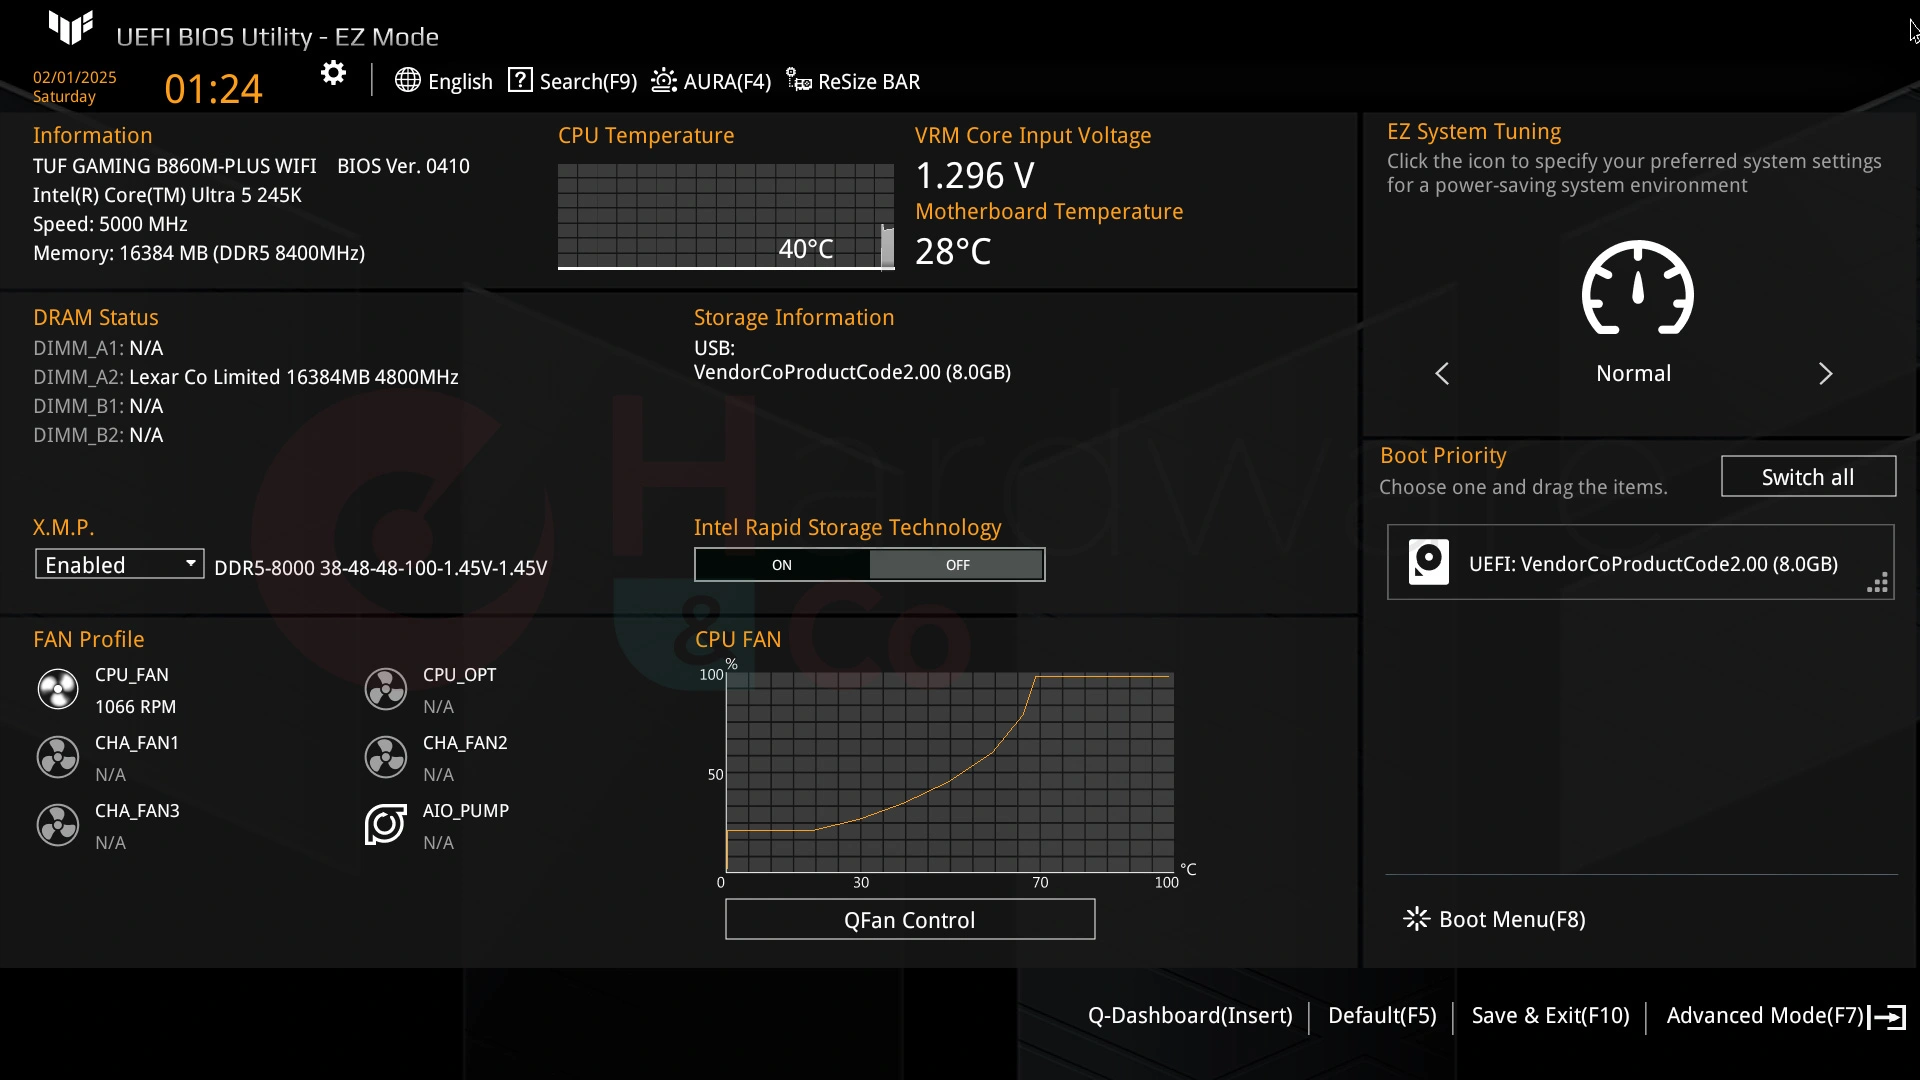Click the Search question-mark icon
The height and width of the screenshot is (1080, 1920).
(x=520, y=80)
